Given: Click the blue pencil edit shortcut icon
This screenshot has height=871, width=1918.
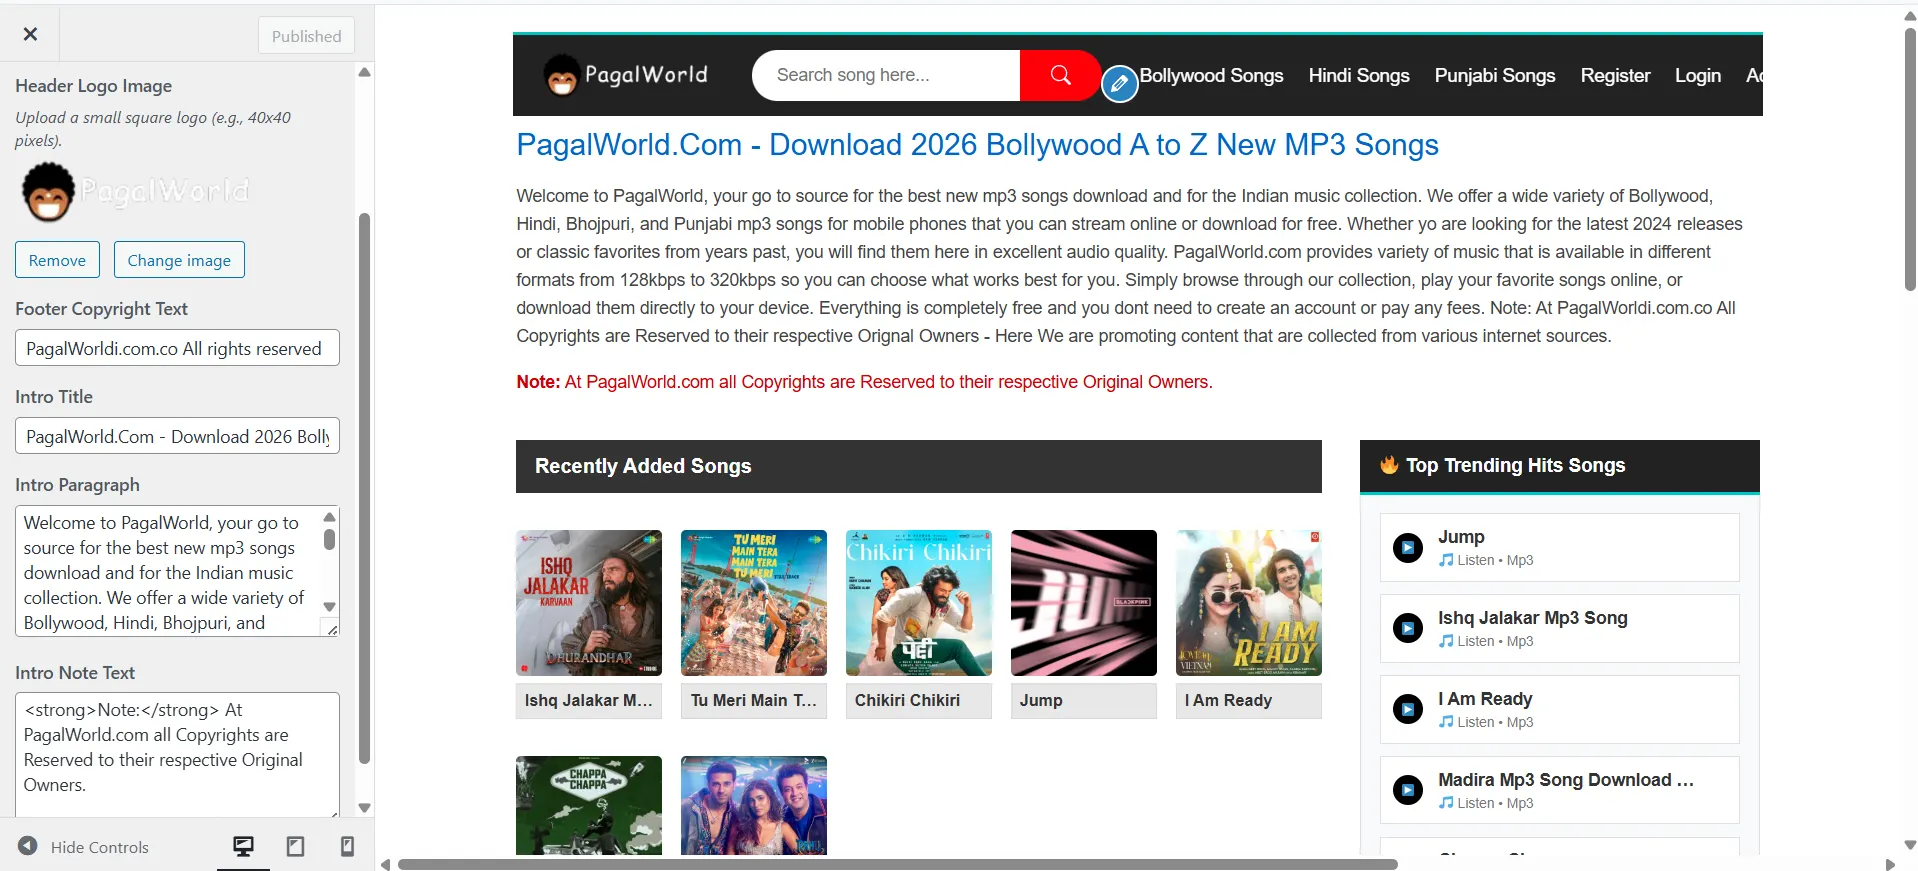Looking at the screenshot, I should 1120,84.
